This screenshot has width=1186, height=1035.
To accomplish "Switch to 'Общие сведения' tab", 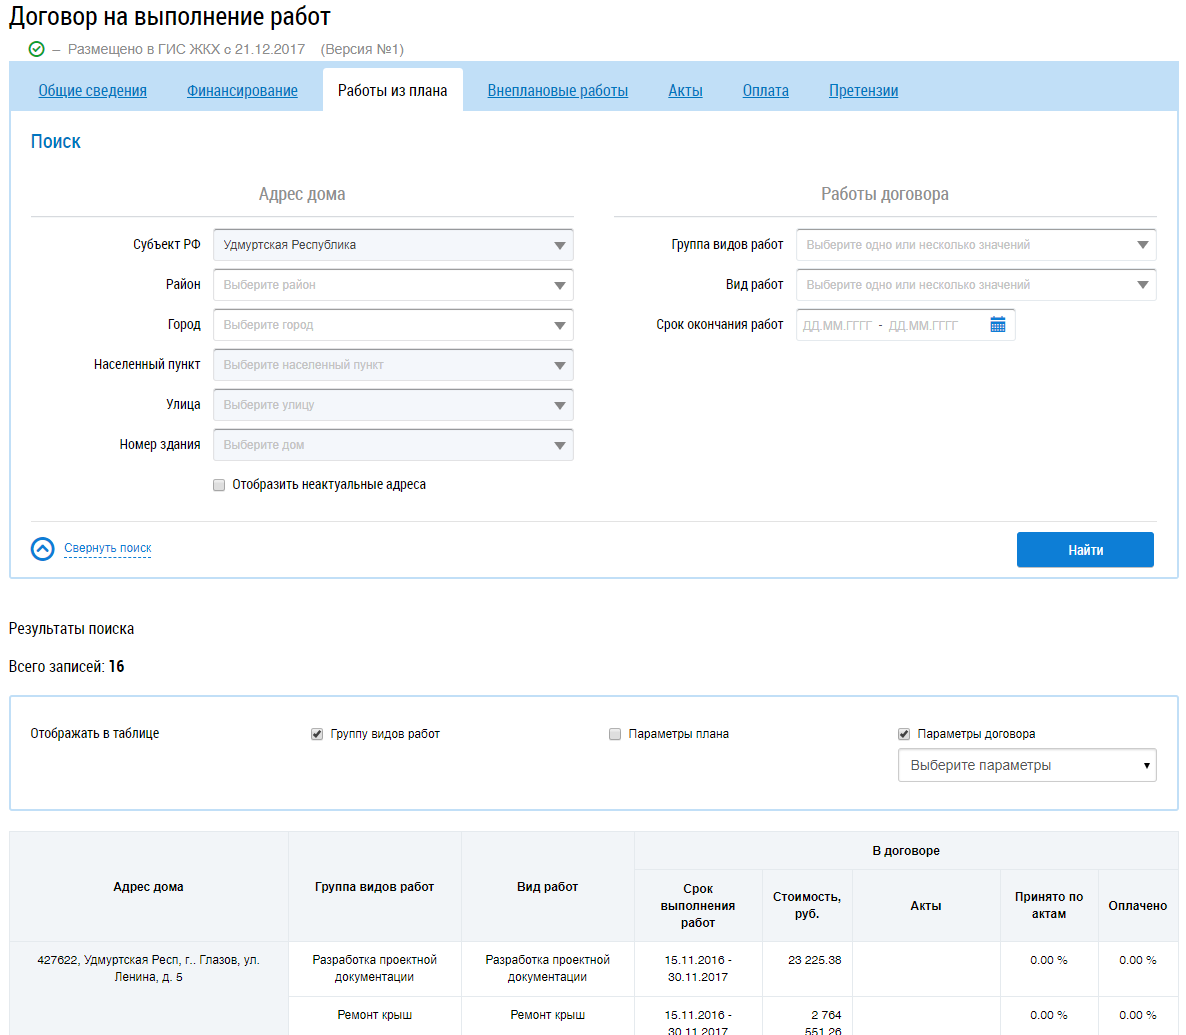I will point(92,91).
